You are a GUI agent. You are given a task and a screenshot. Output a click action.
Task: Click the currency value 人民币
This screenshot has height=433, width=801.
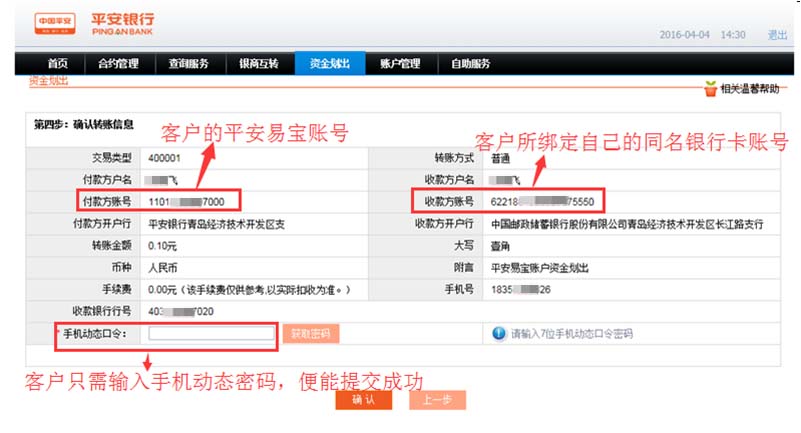[x=162, y=268]
